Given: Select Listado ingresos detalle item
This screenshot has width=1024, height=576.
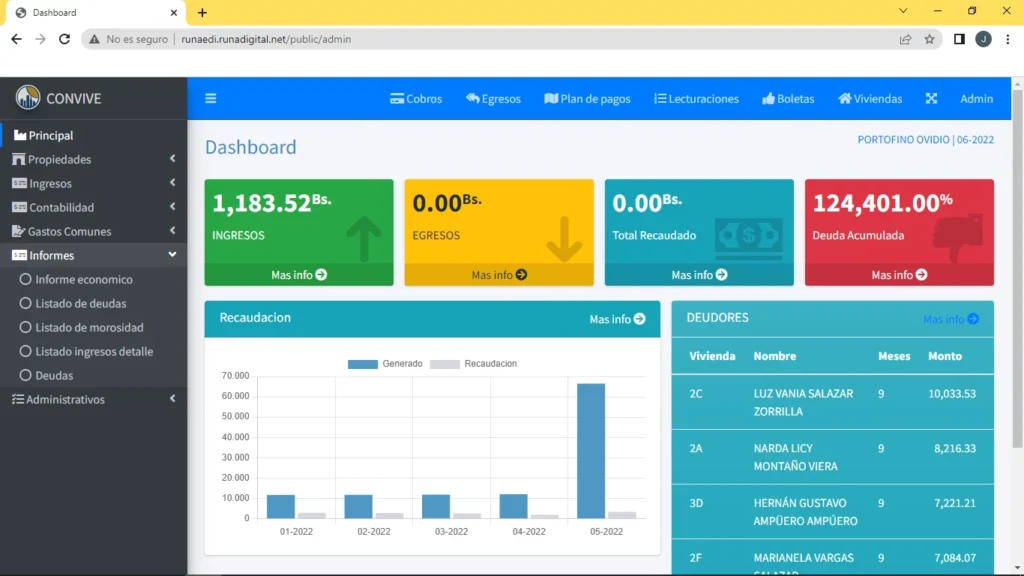Looking at the screenshot, I should coord(94,352).
